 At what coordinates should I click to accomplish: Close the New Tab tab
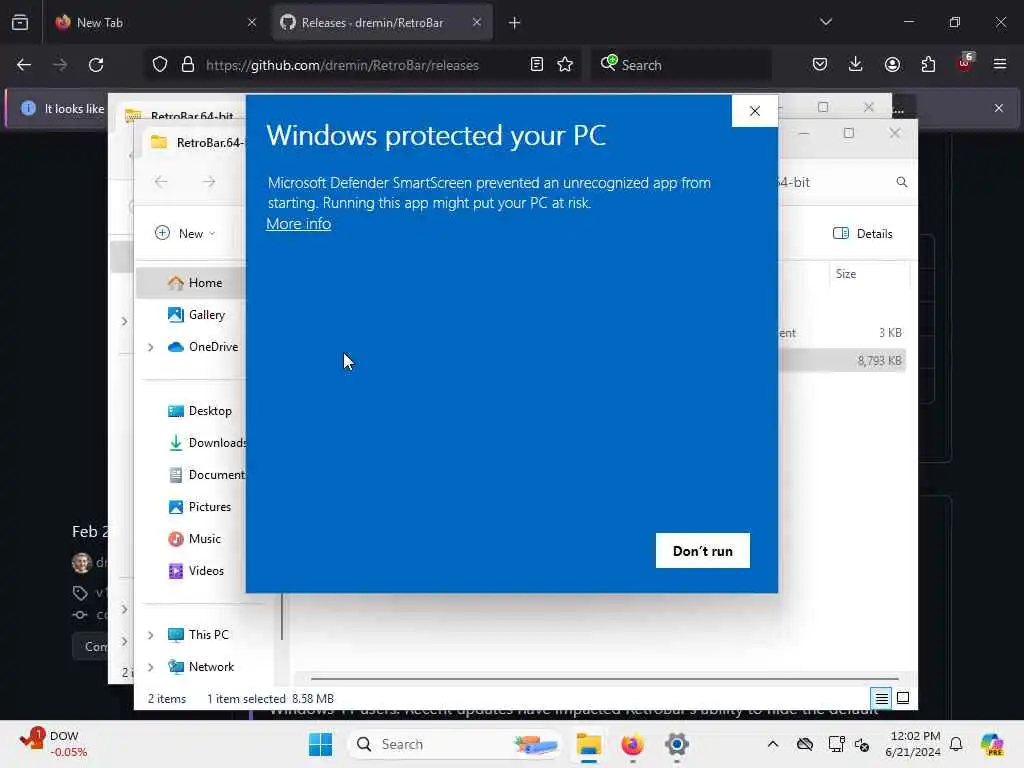click(x=252, y=22)
